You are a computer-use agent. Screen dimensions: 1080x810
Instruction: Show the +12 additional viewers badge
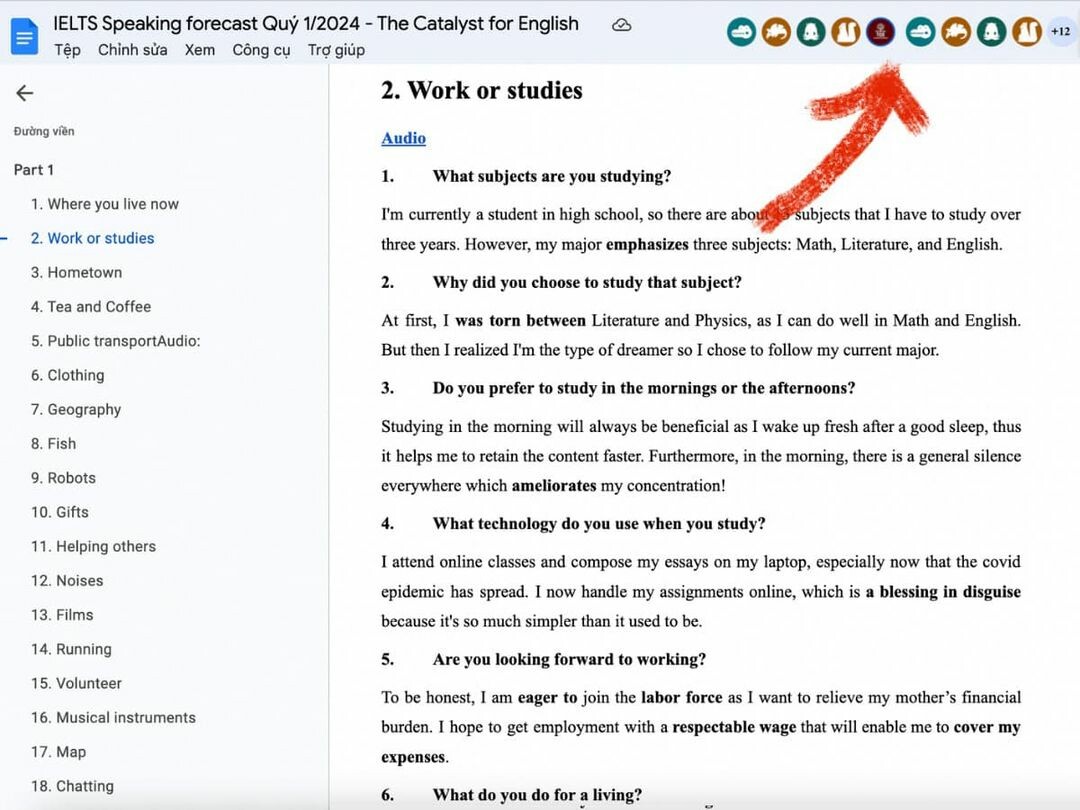[x=1060, y=33]
